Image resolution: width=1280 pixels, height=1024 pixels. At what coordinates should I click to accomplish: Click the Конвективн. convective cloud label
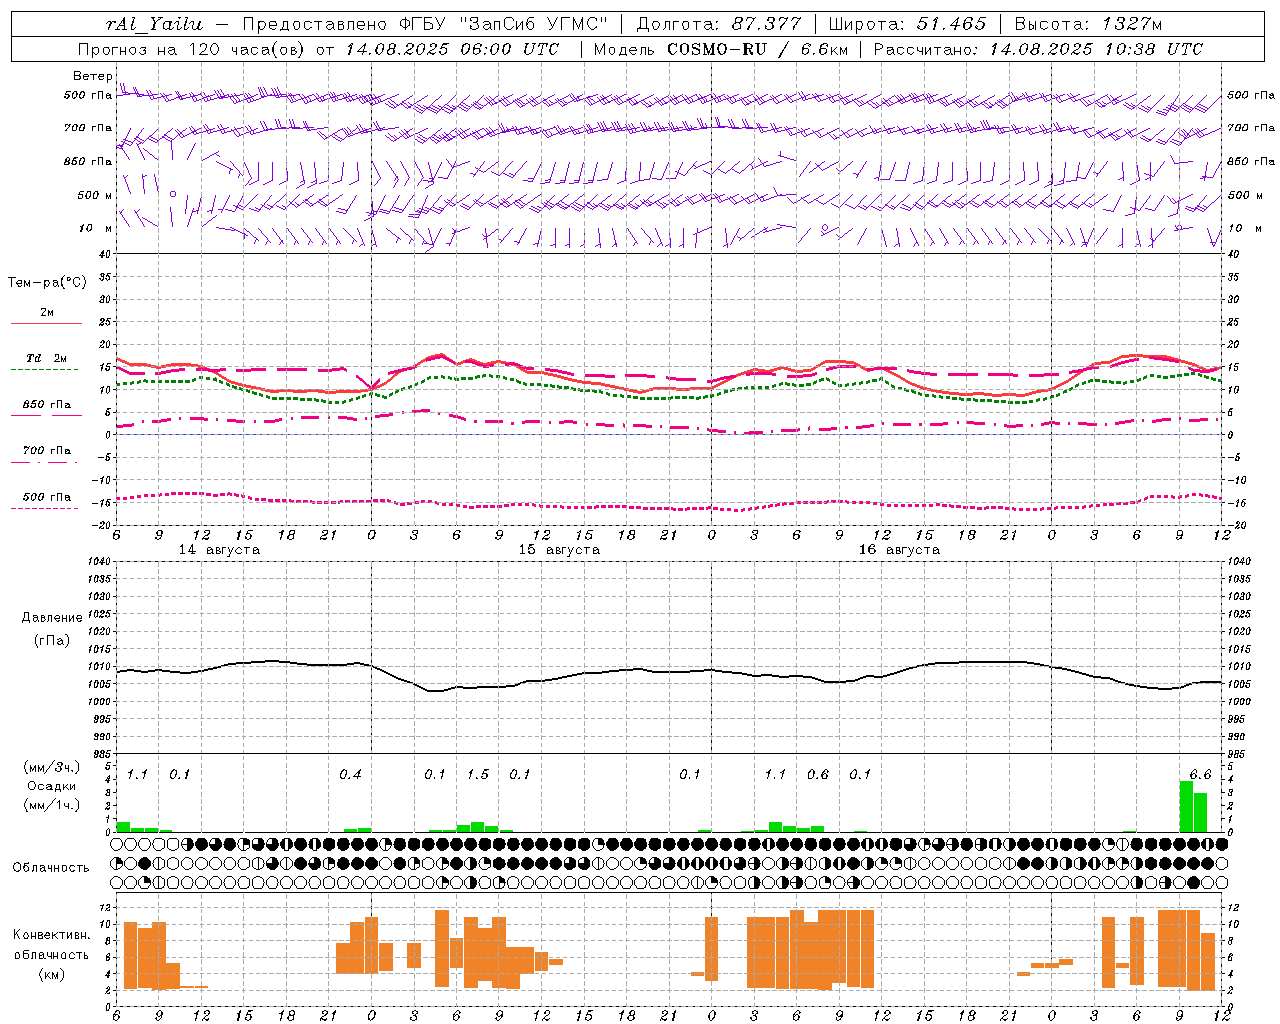coord(52,935)
